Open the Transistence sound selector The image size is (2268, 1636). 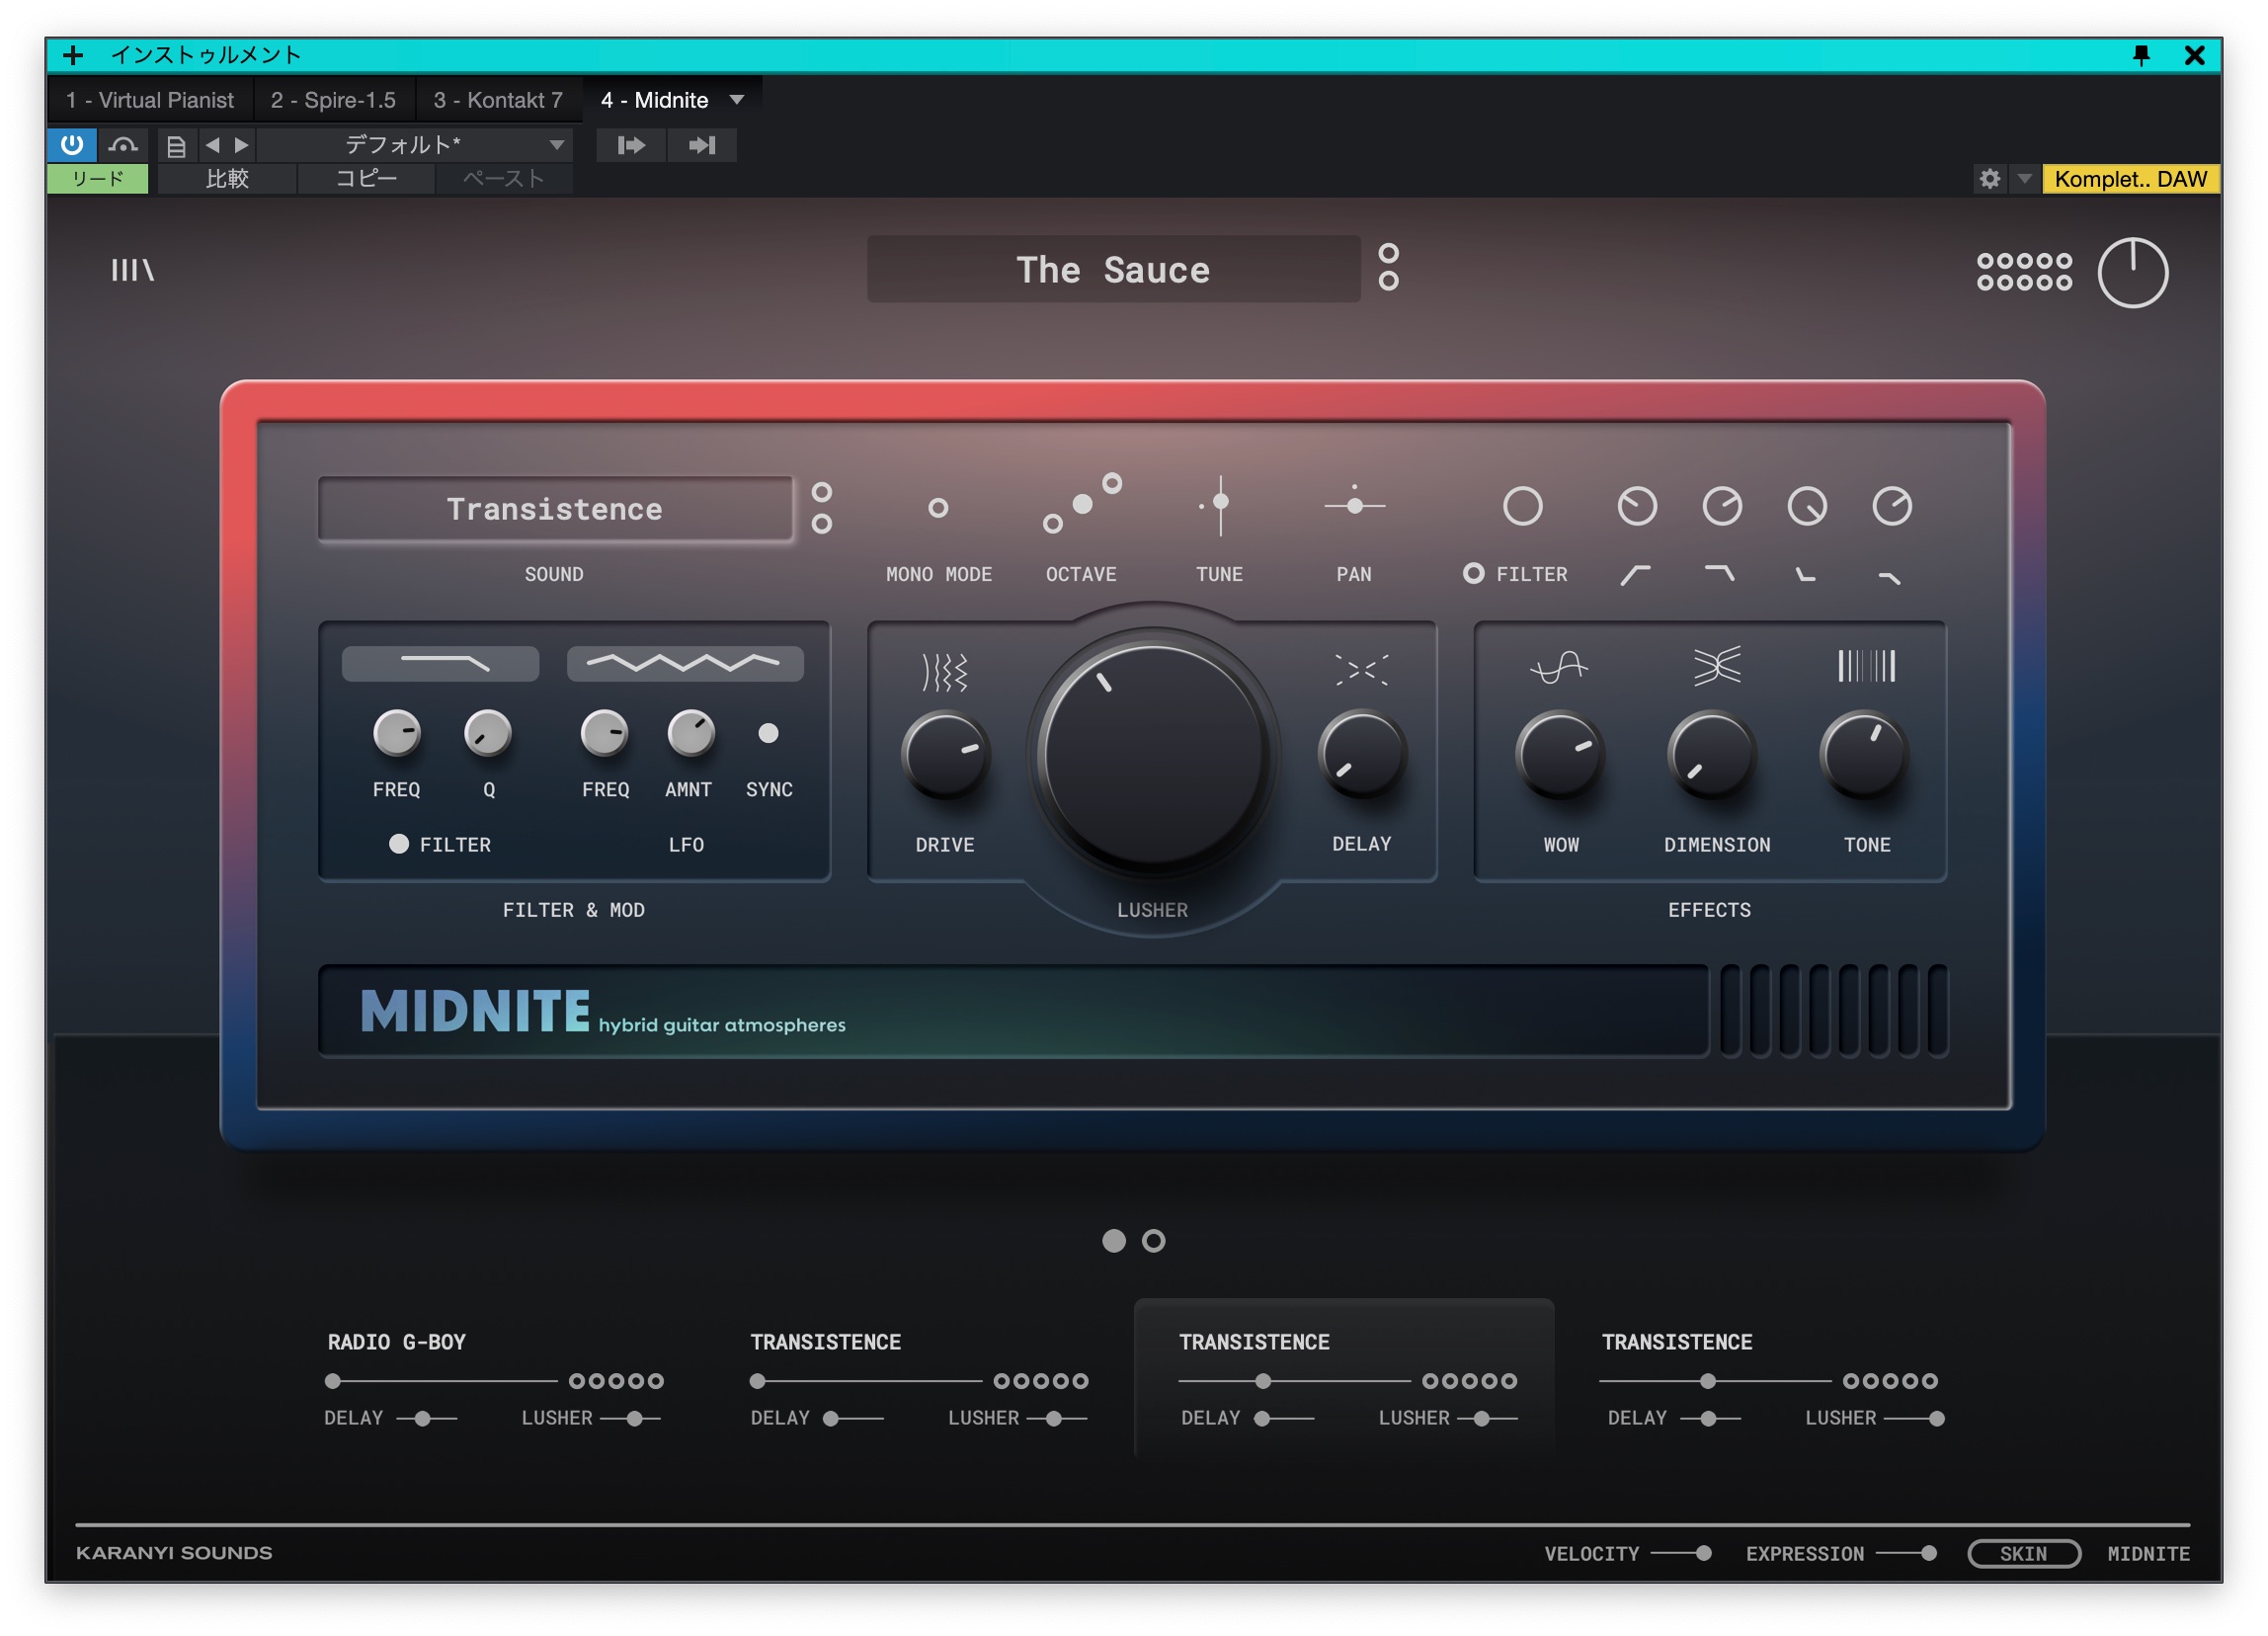click(x=554, y=509)
